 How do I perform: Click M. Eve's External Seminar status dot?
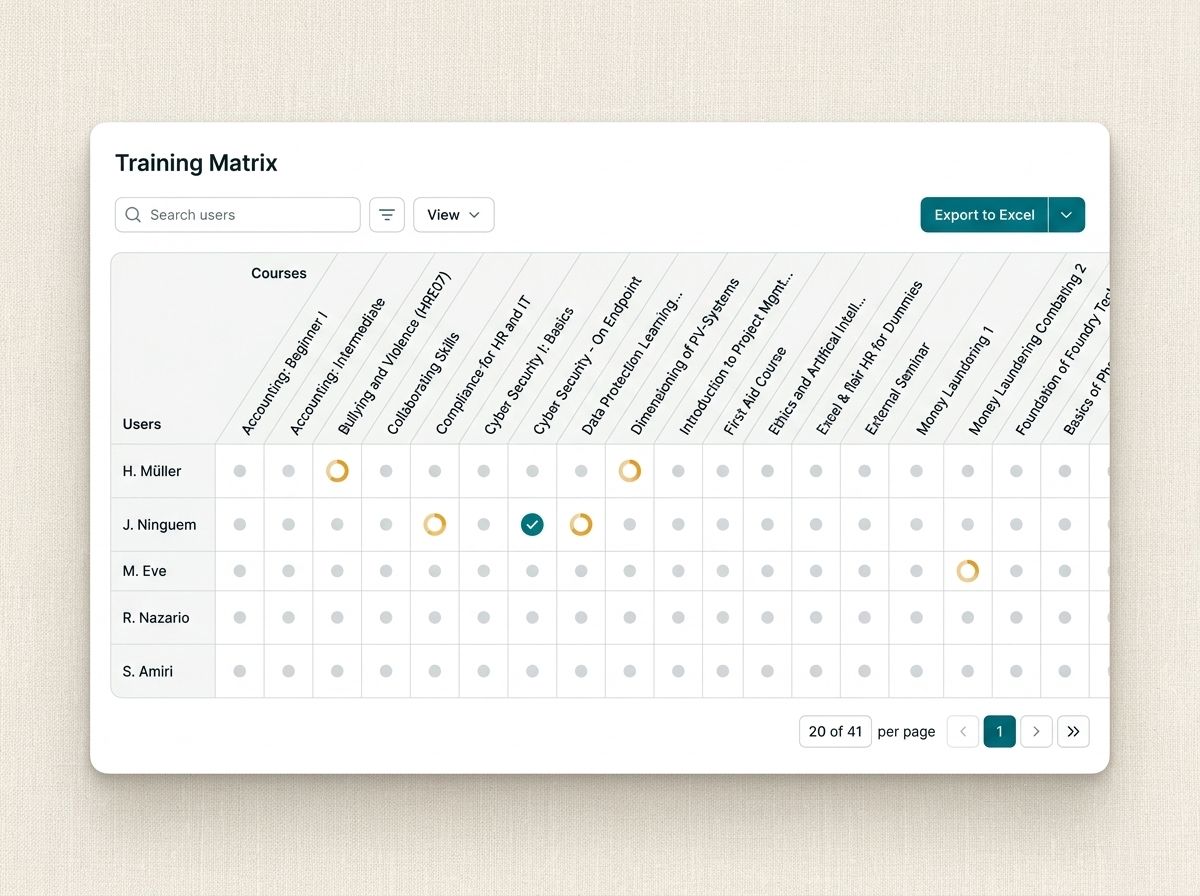tap(864, 571)
